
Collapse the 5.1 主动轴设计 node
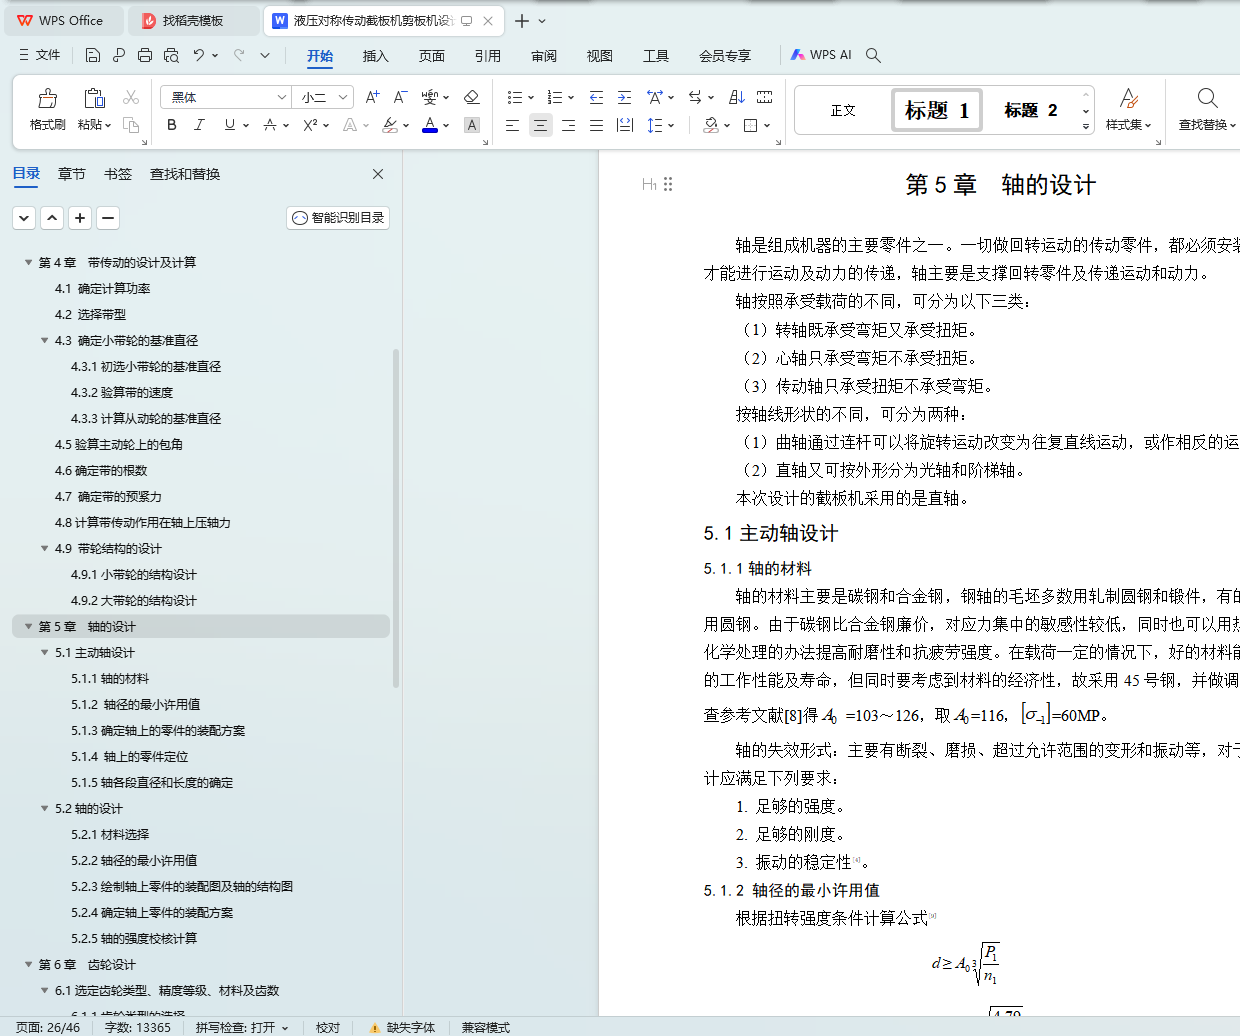point(44,652)
